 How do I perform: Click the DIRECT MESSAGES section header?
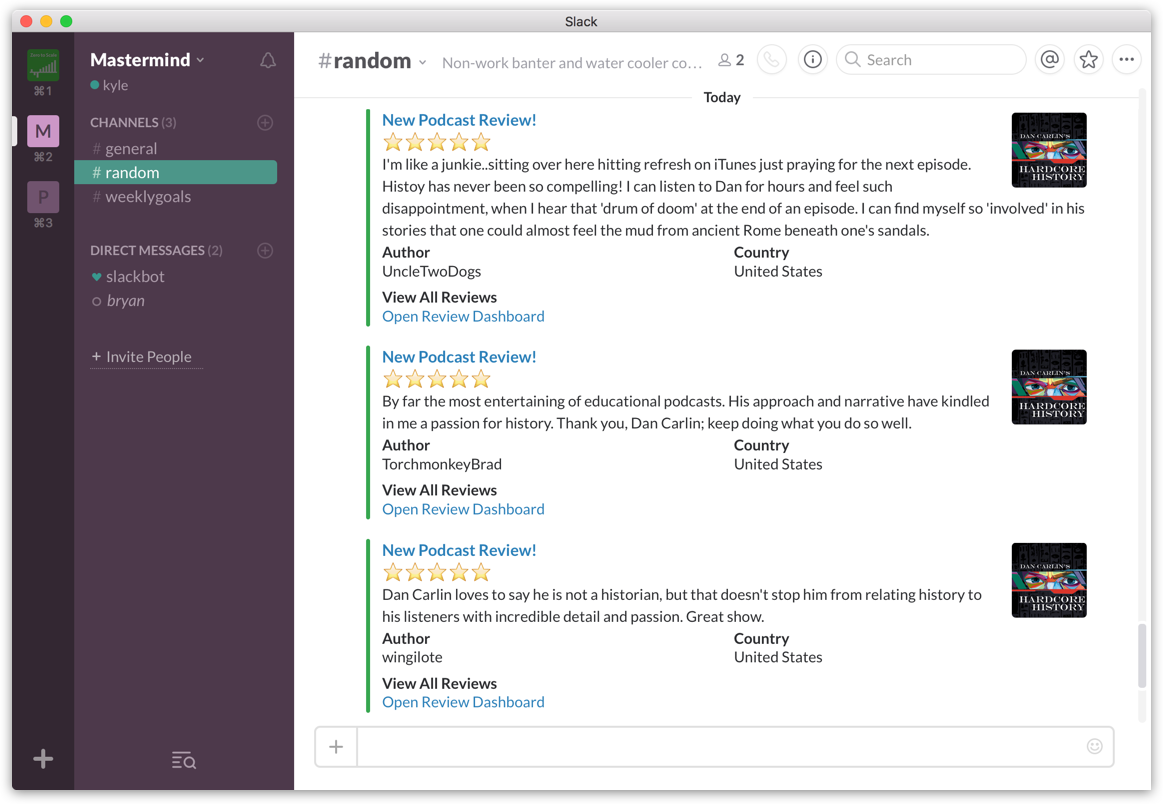(x=156, y=251)
